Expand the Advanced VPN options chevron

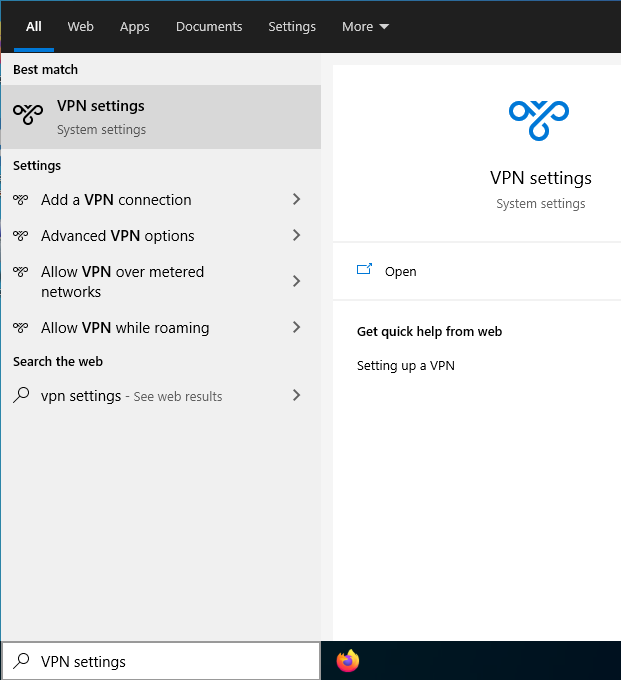(x=297, y=235)
